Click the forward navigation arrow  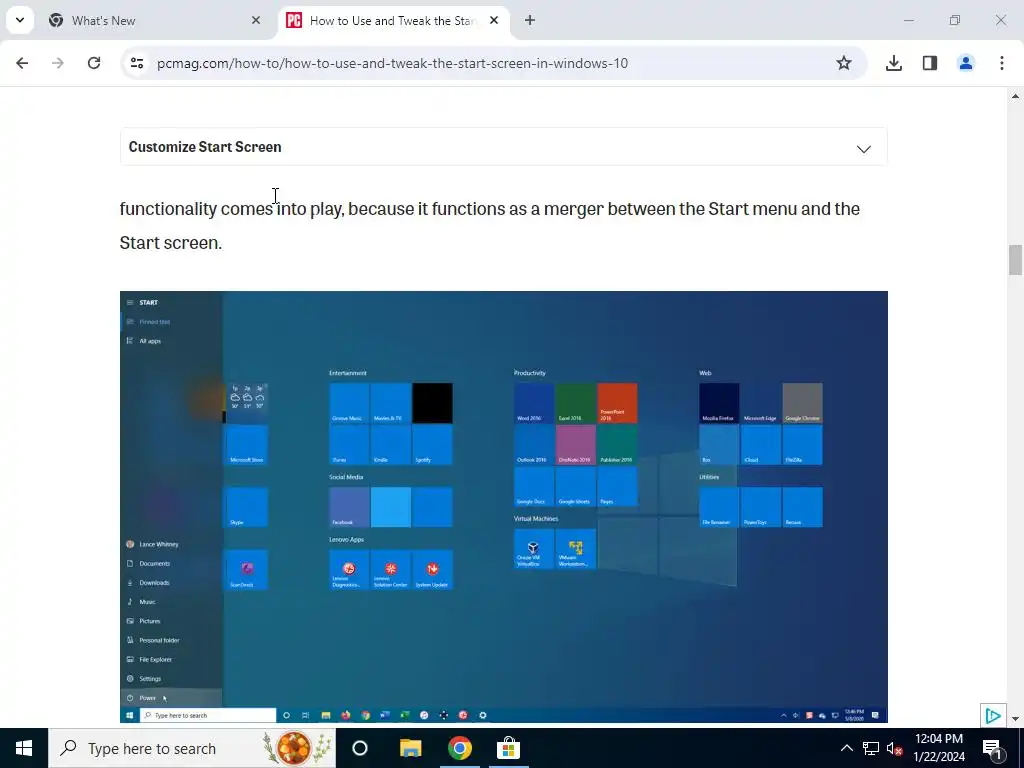[x=58, y=63]
